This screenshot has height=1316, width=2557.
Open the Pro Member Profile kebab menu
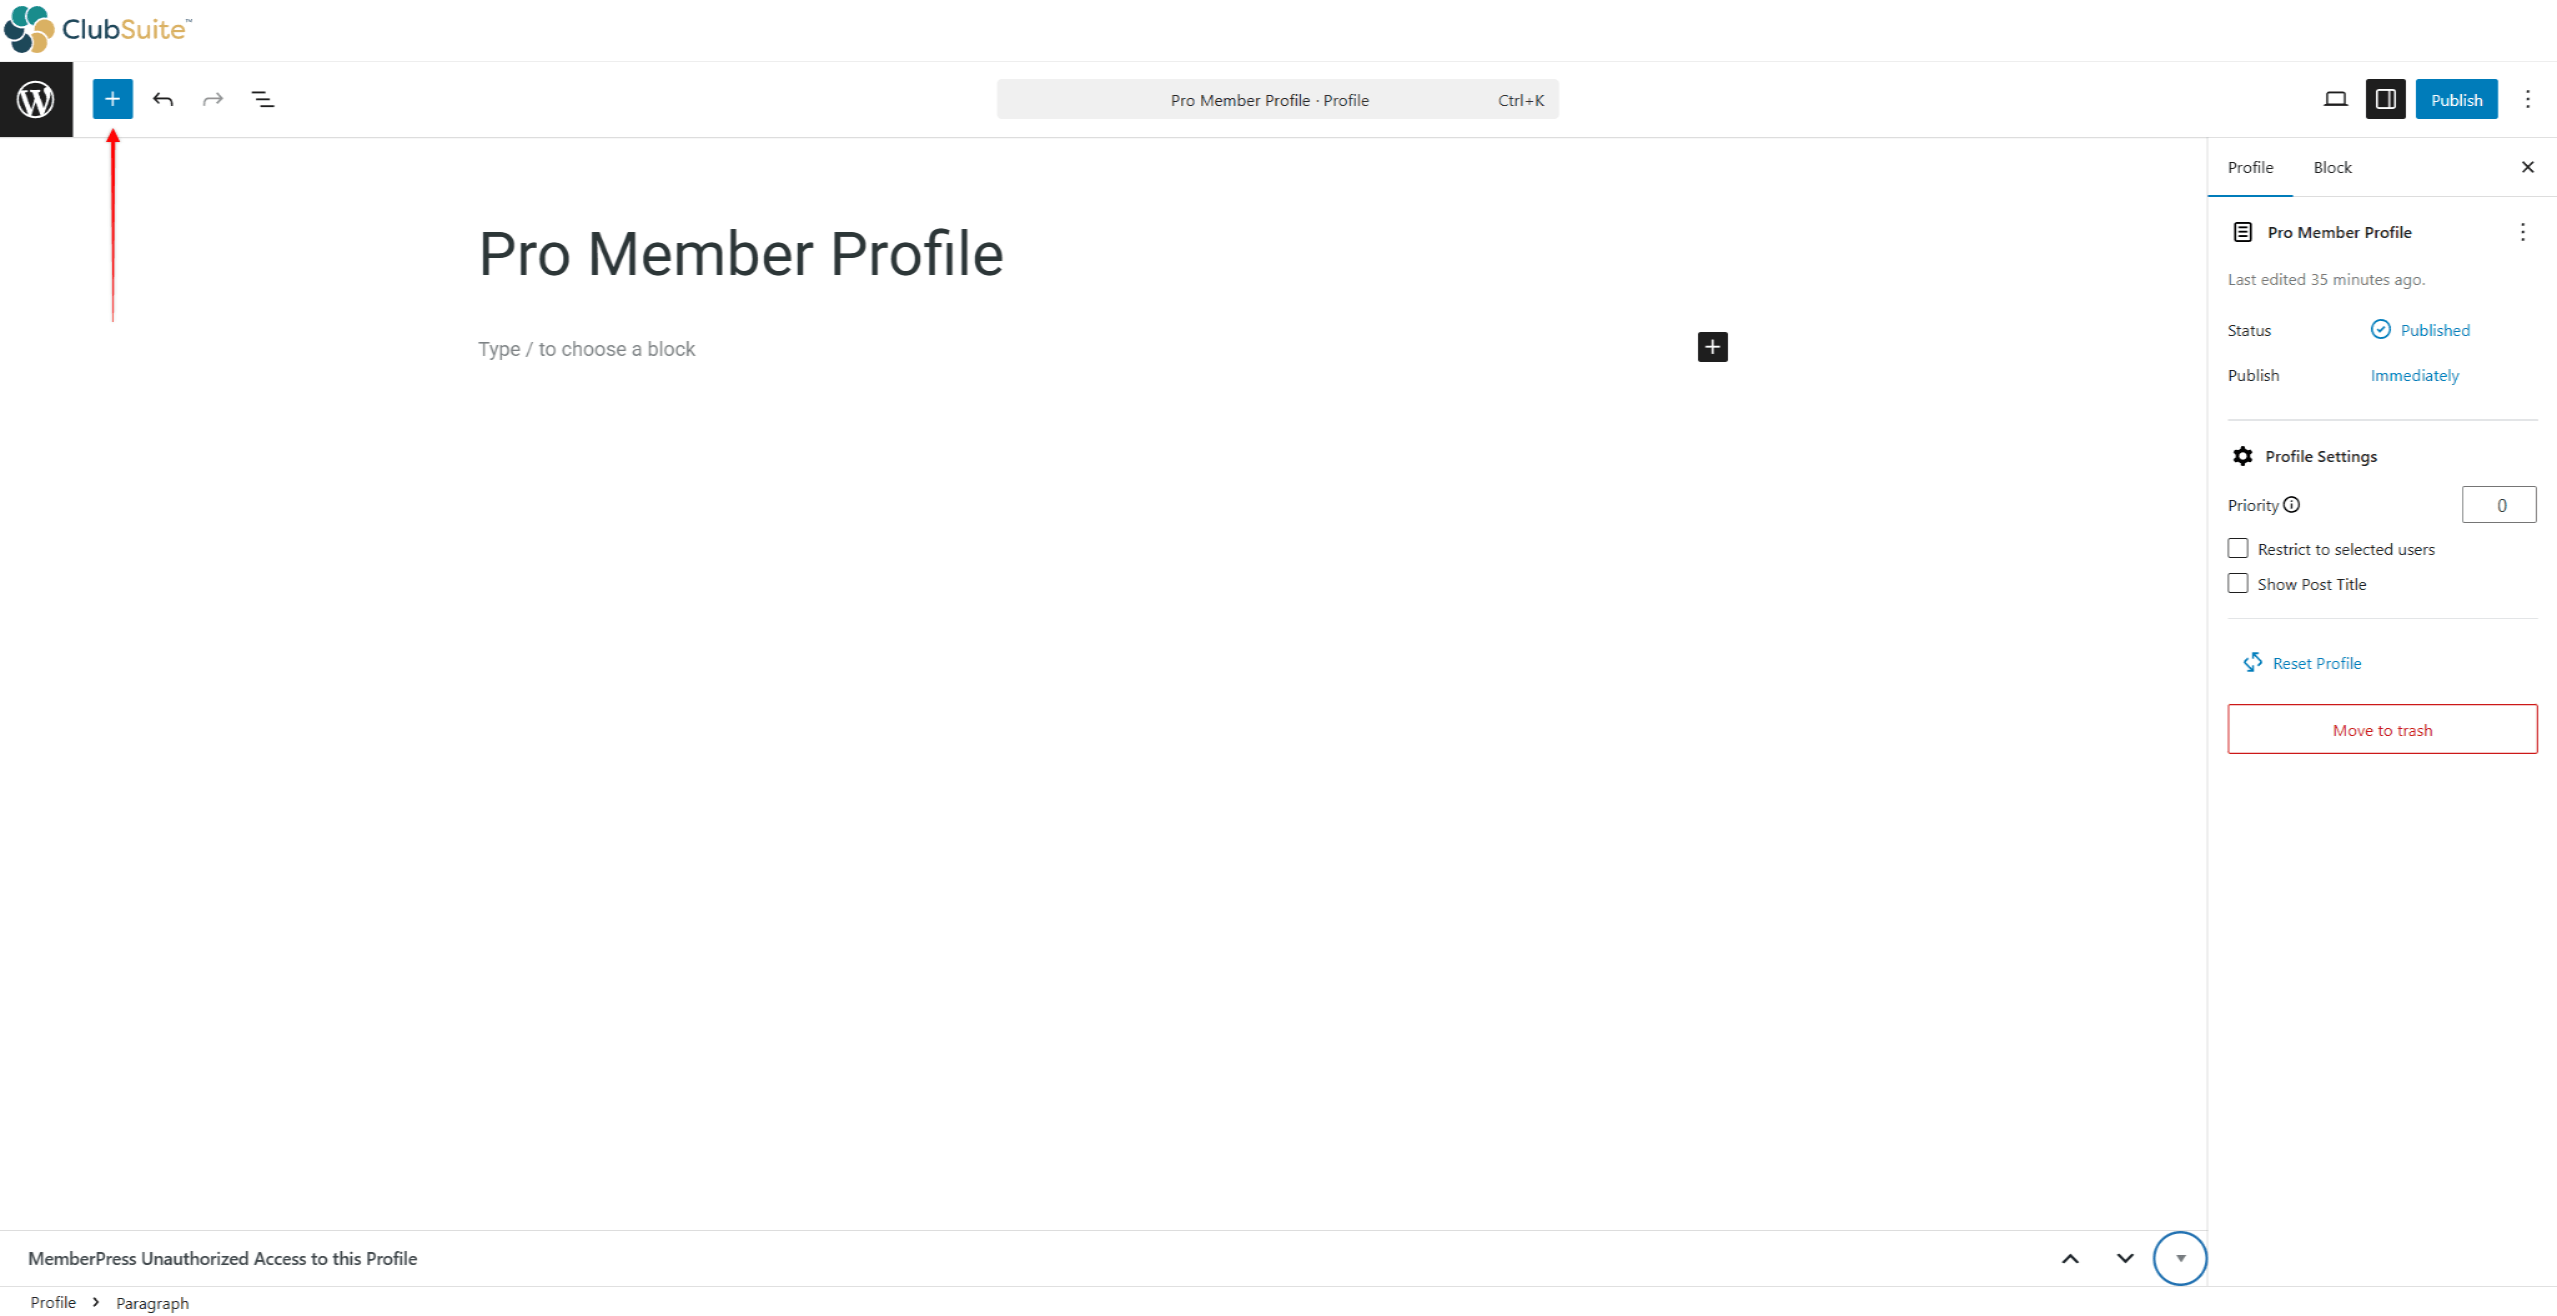click(2523, 231)
